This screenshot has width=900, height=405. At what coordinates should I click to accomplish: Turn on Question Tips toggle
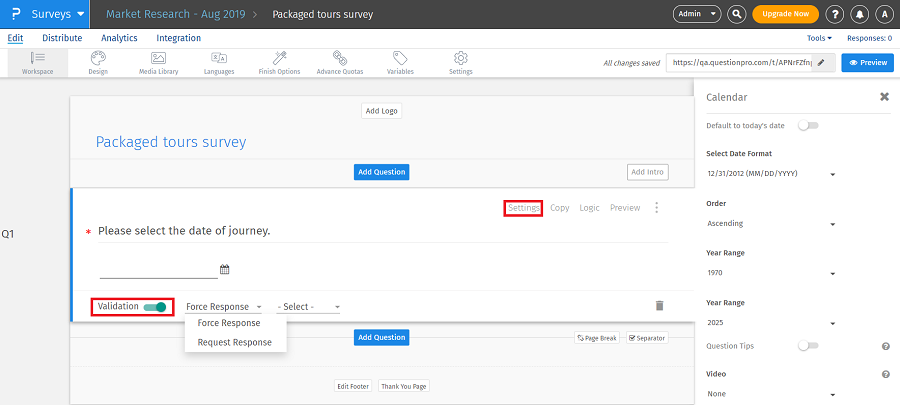point(808,346)
